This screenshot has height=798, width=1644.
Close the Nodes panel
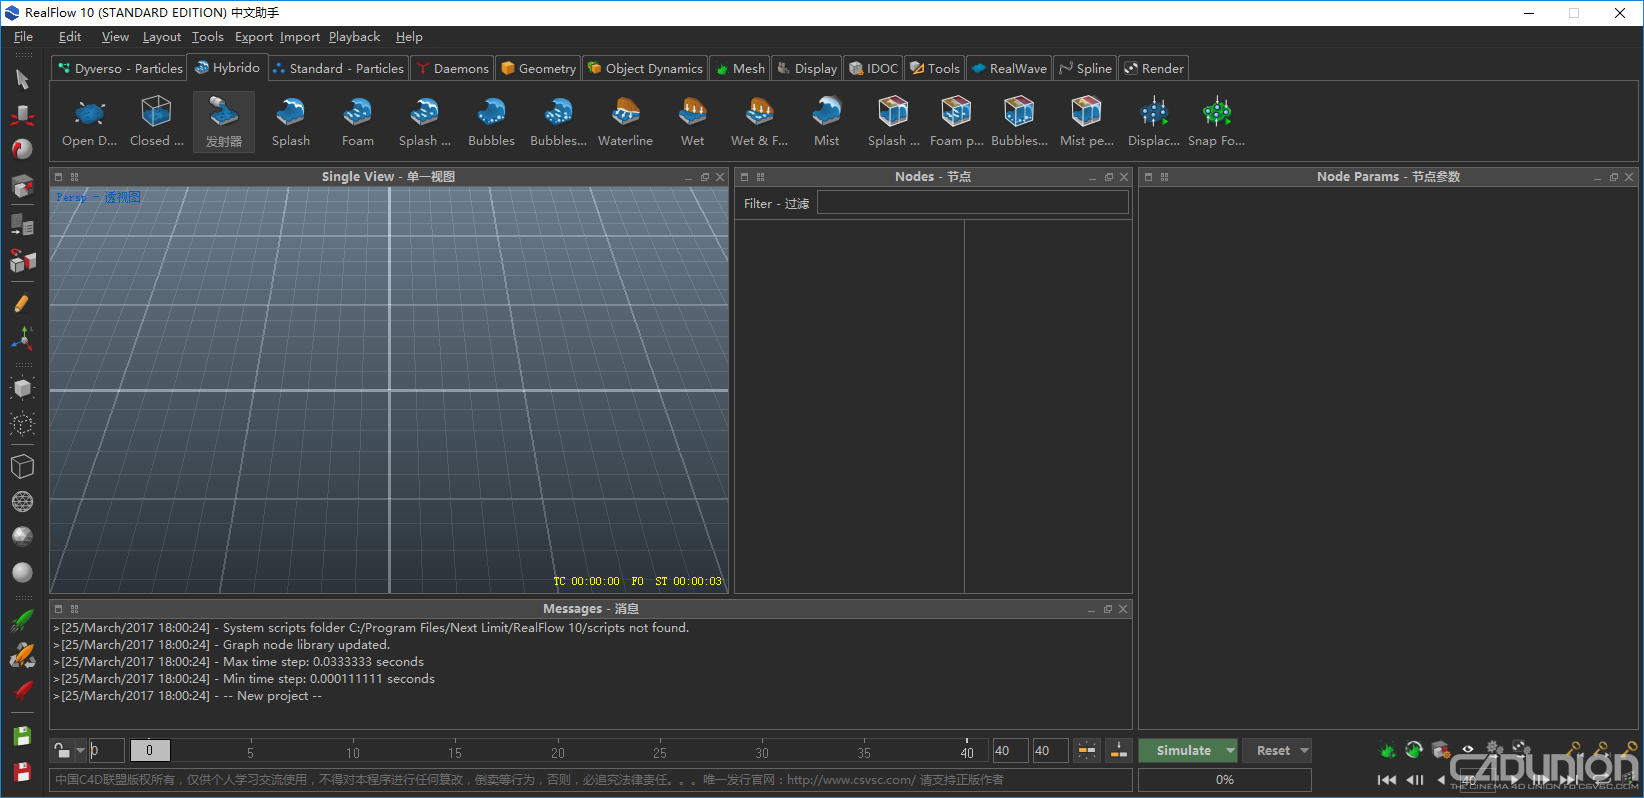[1124, 177]
